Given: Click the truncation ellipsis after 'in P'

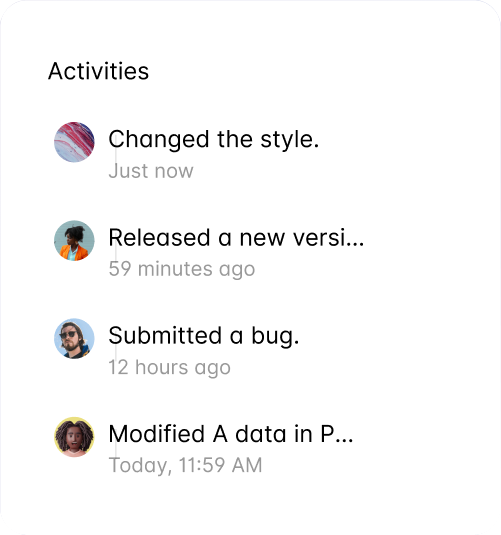Looking at the screenshot, I should tap(344, 440).
